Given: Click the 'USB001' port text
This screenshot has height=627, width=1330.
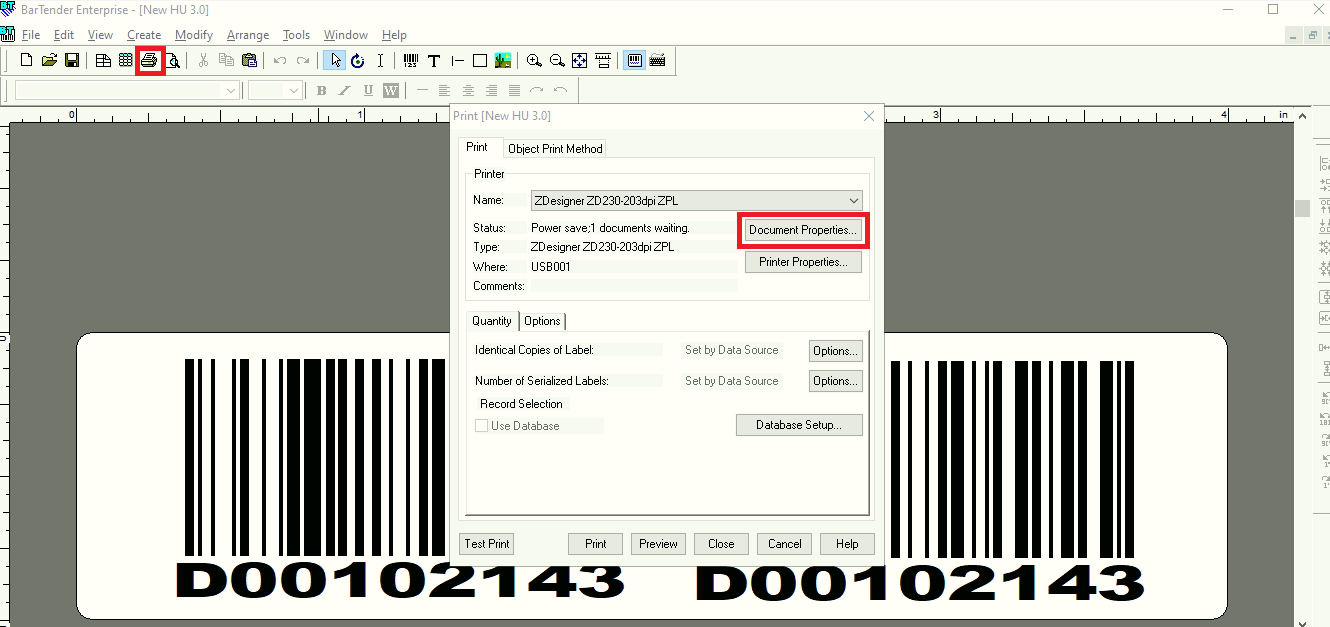Looking at the screenshot, I should [550, 267].
